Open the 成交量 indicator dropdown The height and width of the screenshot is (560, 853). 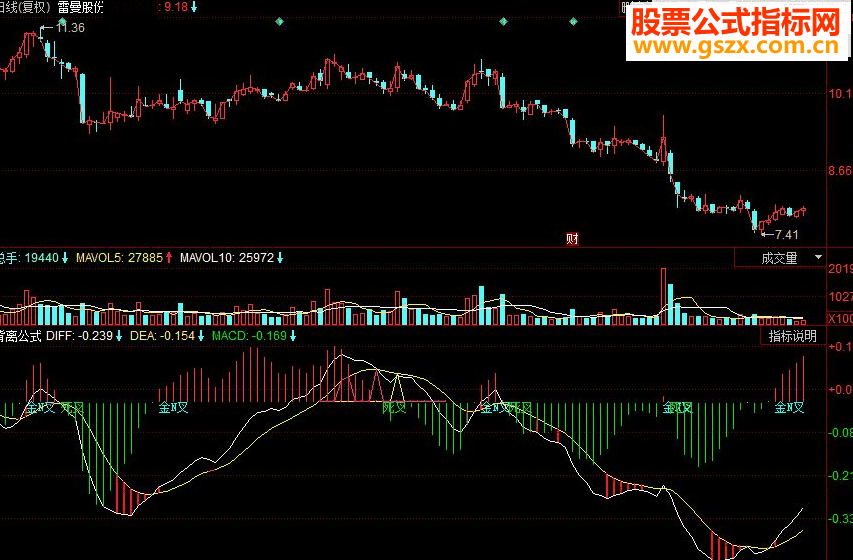click(780, 258)
